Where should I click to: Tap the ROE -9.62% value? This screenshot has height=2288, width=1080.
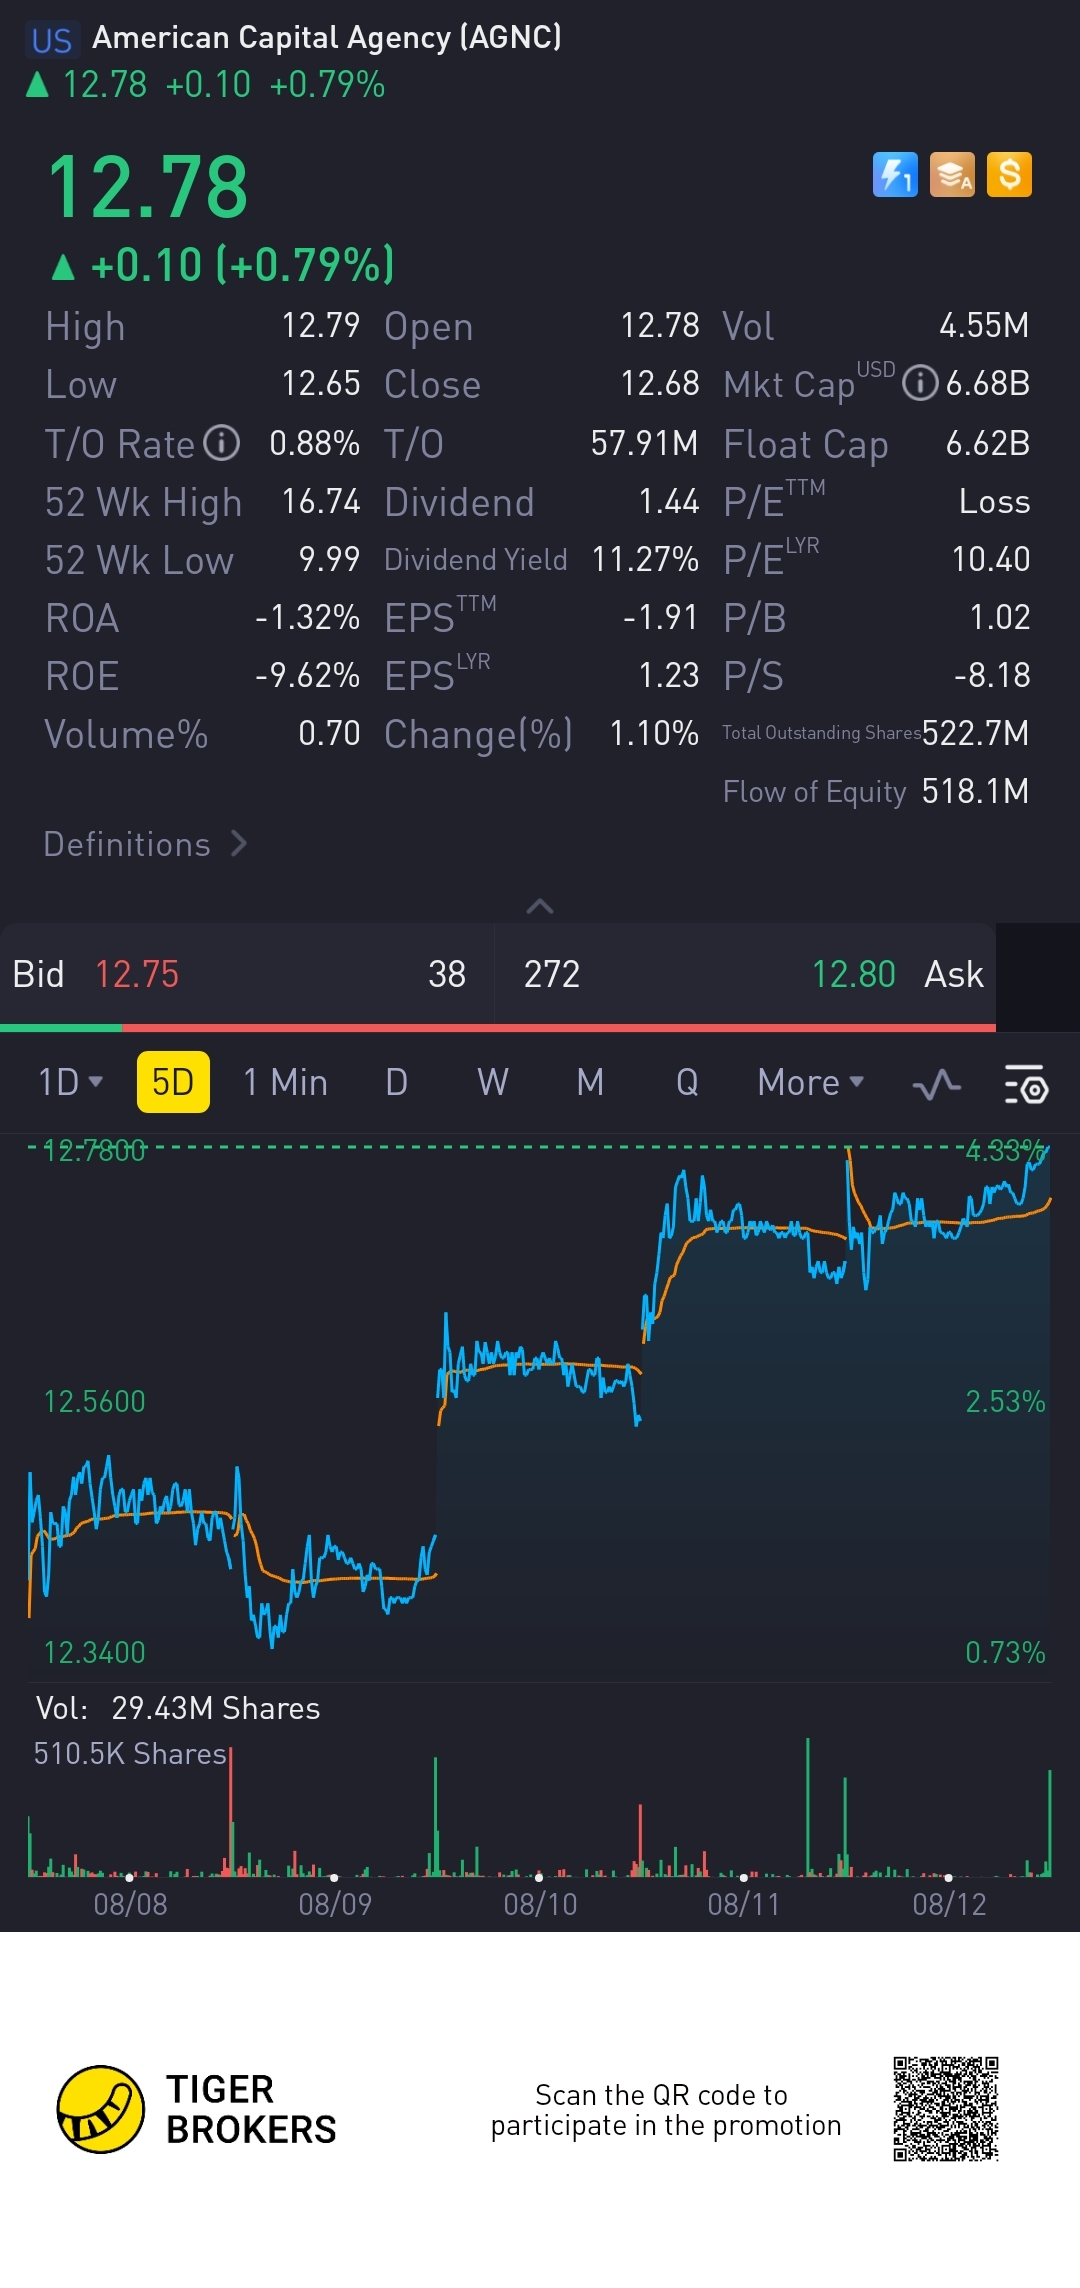tap(307, 675)
